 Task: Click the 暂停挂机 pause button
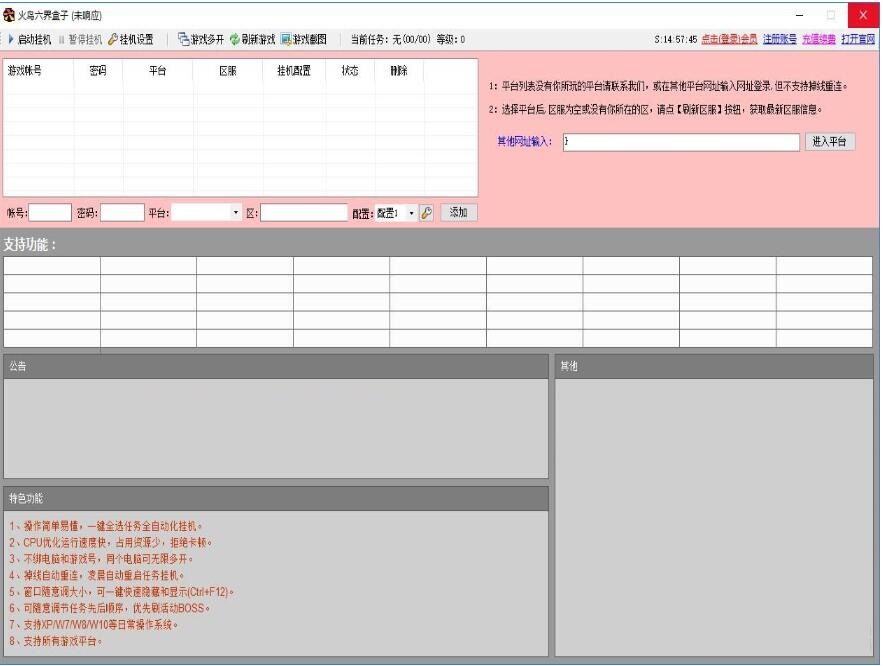point(81,39)
